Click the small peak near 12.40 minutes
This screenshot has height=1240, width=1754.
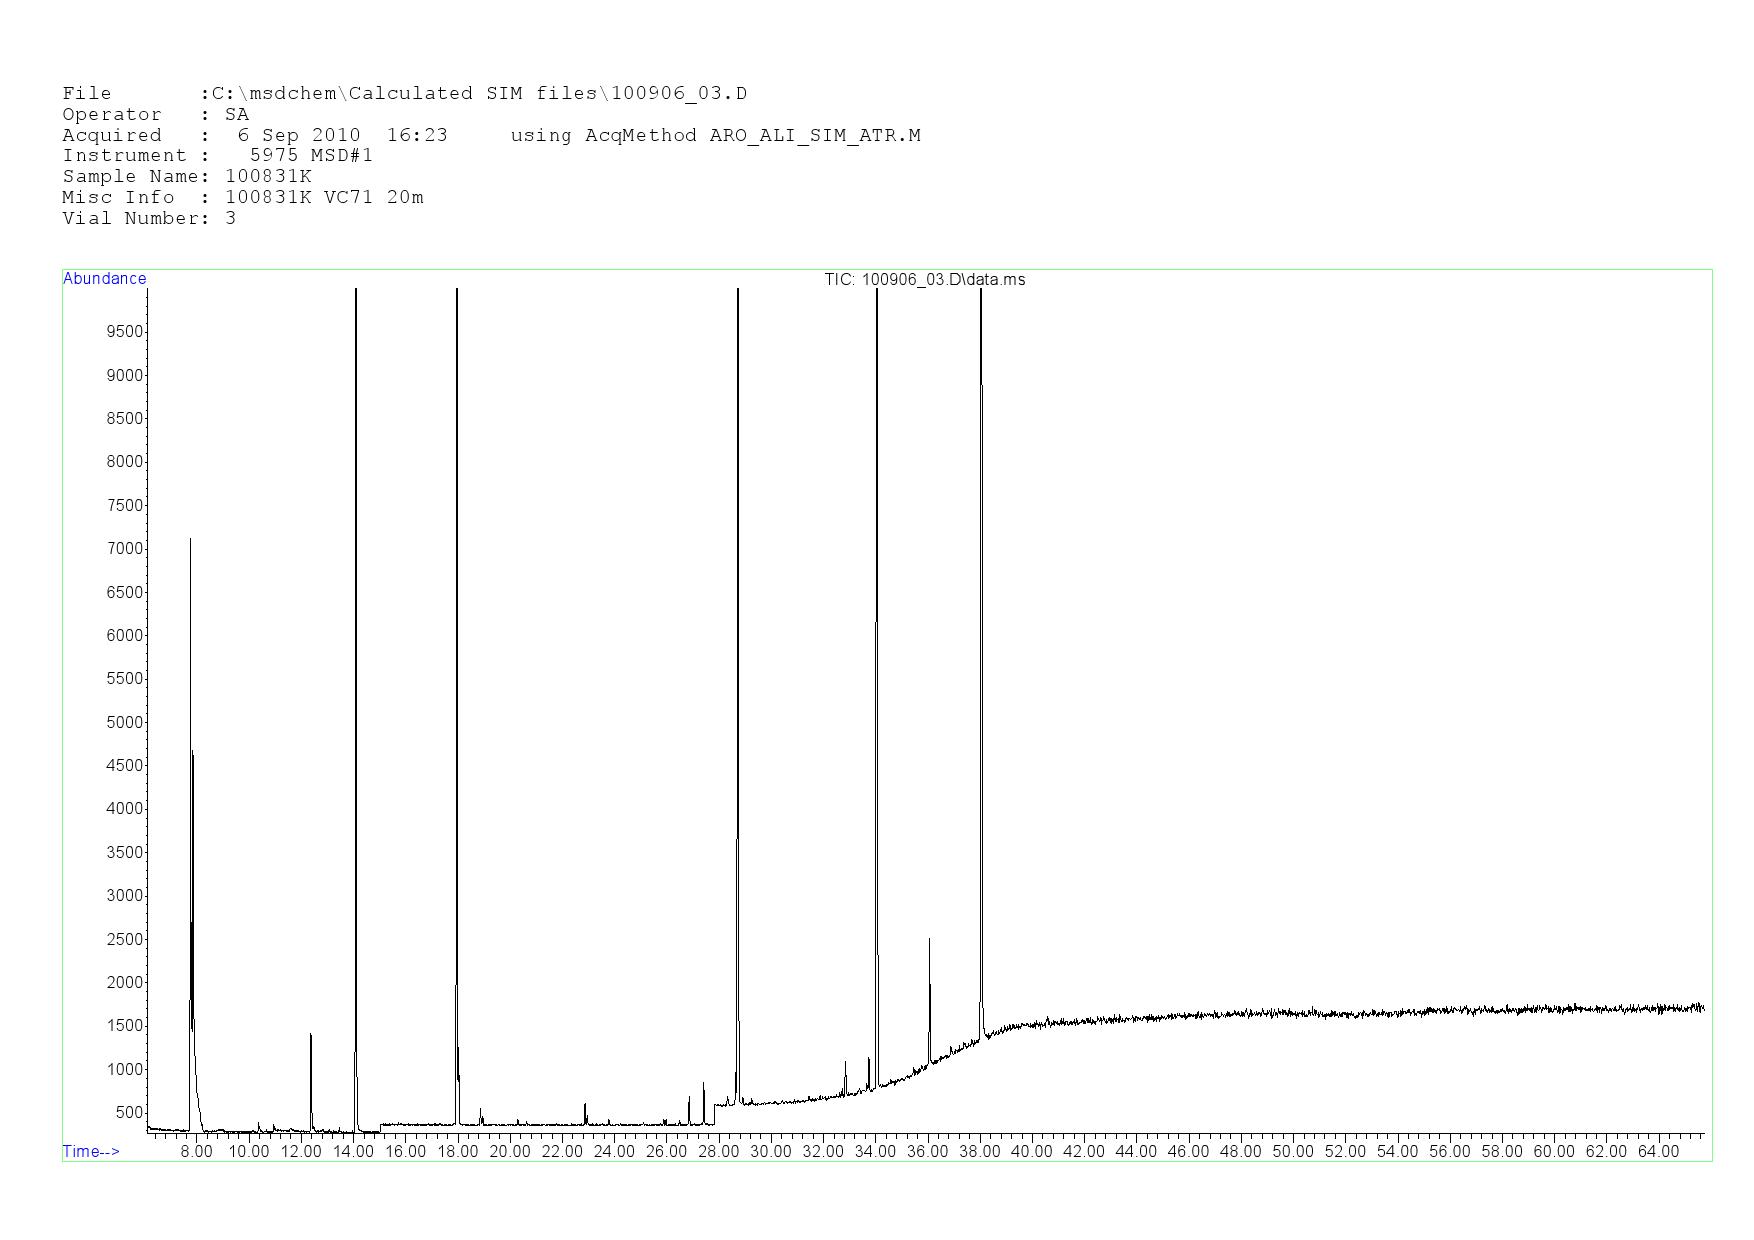[311, 1036]
